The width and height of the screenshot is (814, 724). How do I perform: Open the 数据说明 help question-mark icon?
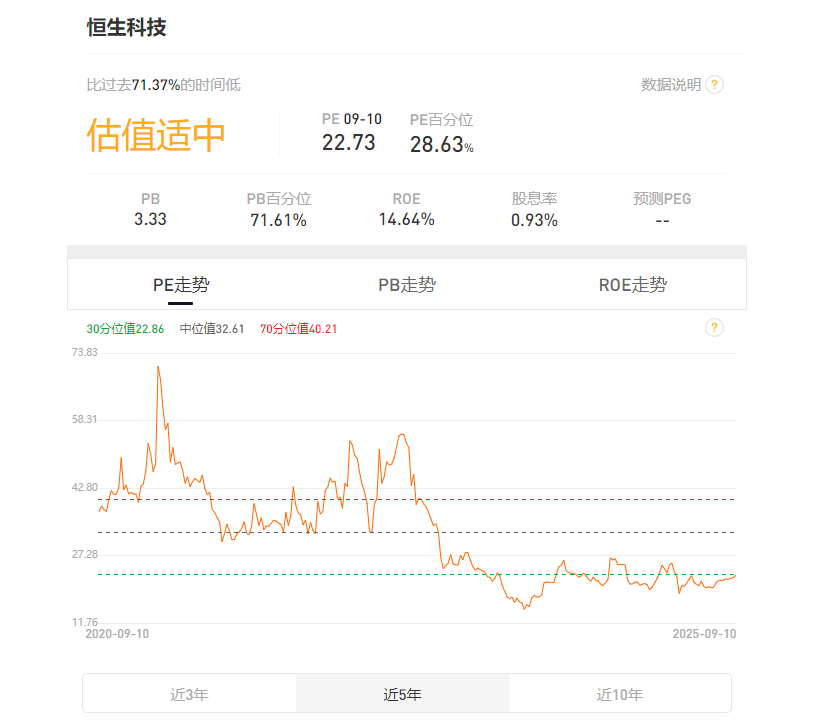point(714,84)
